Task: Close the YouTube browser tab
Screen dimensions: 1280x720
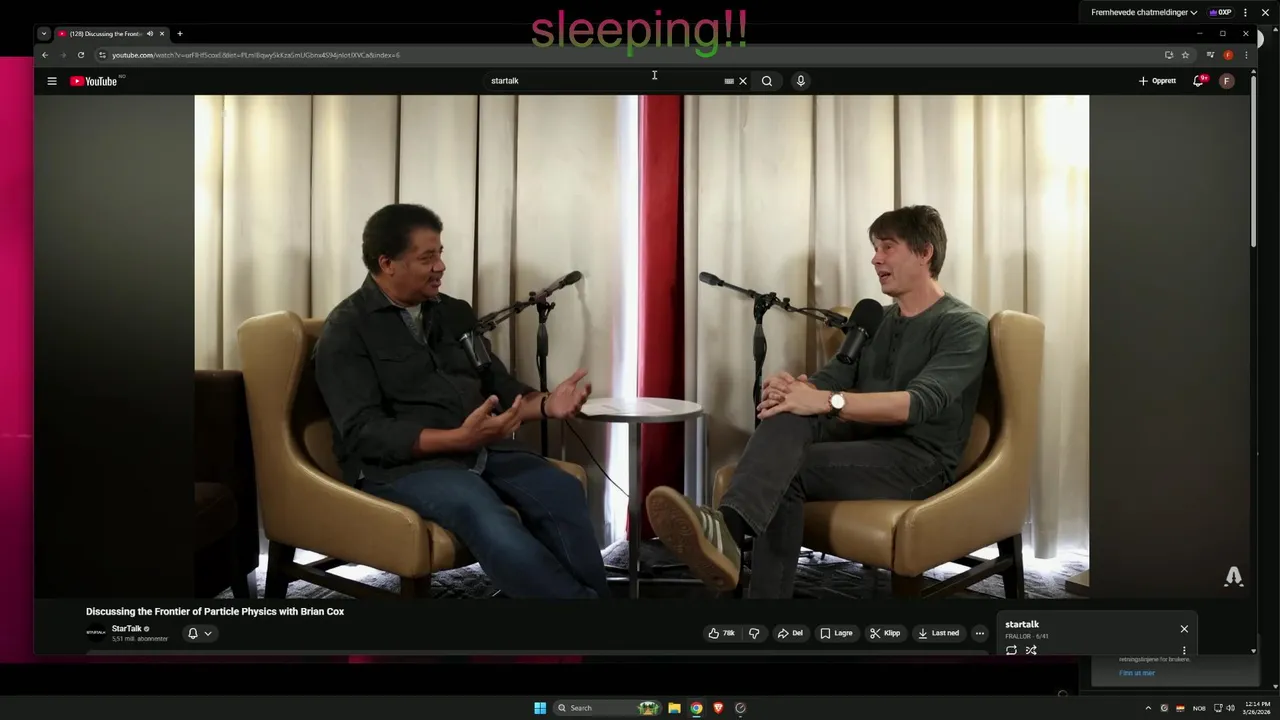Action: [162, 34]
